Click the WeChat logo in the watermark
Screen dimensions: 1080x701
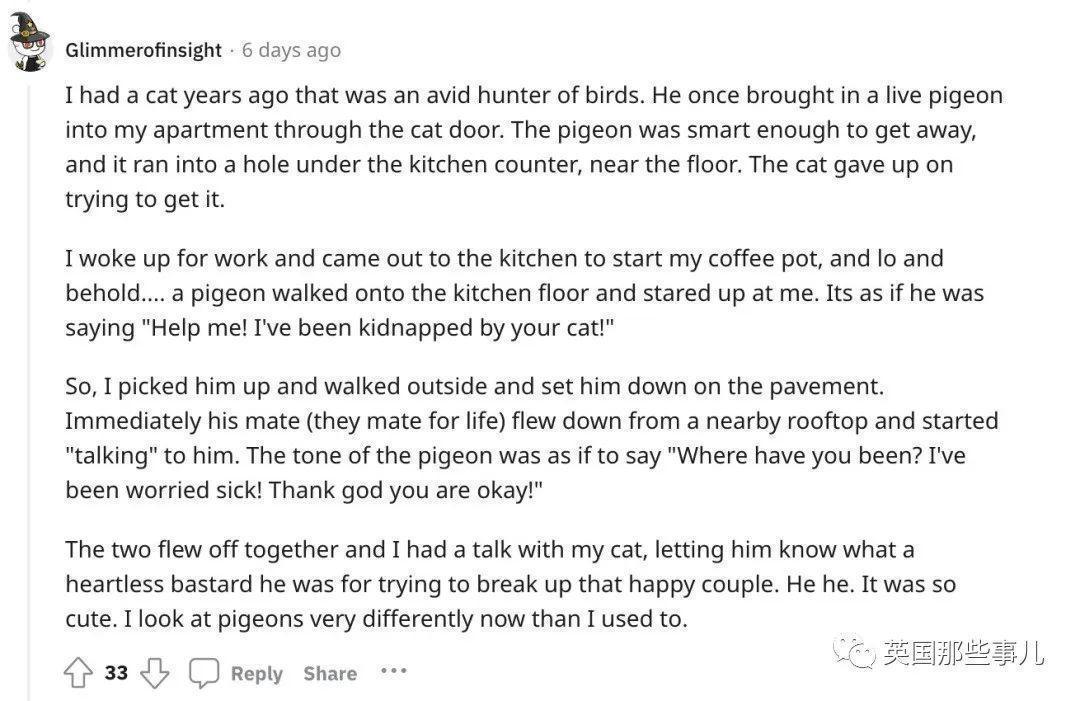coord(854,651)
